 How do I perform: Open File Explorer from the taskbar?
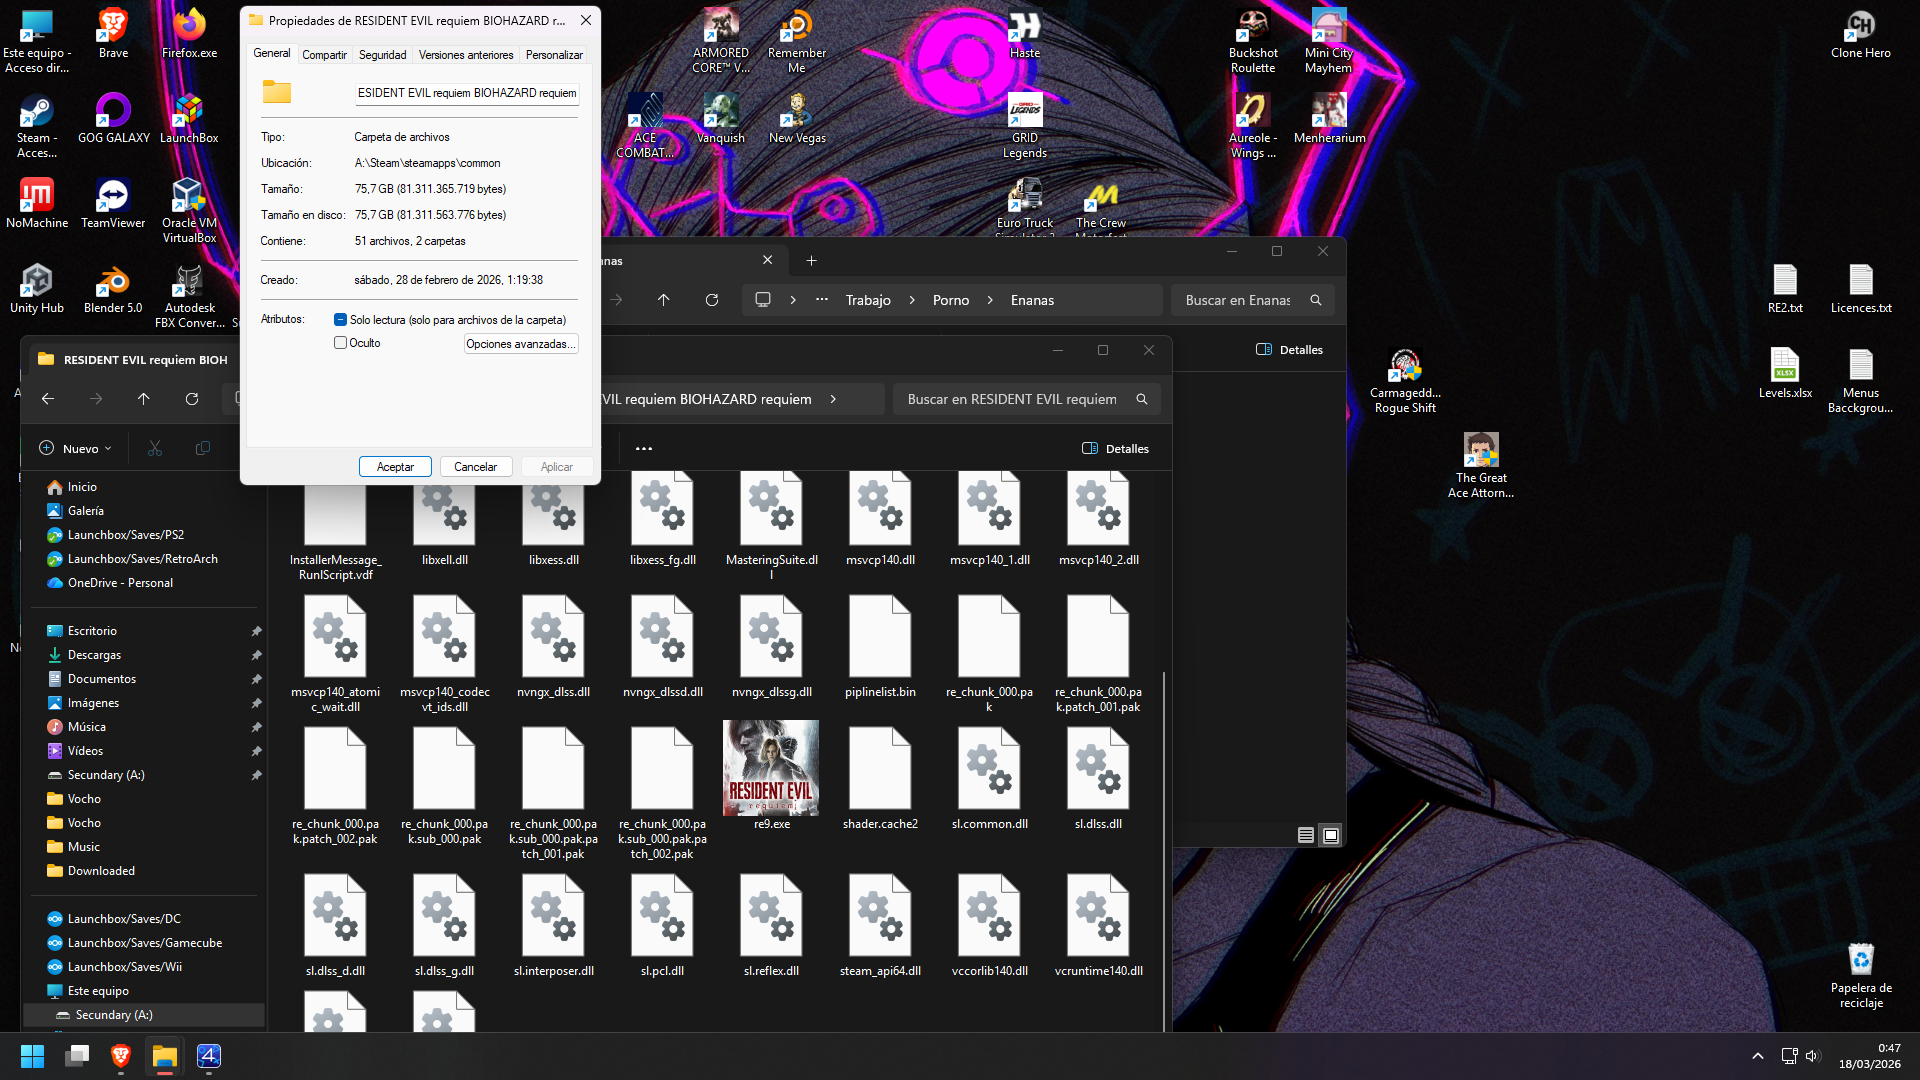[x=165, y=1056]
